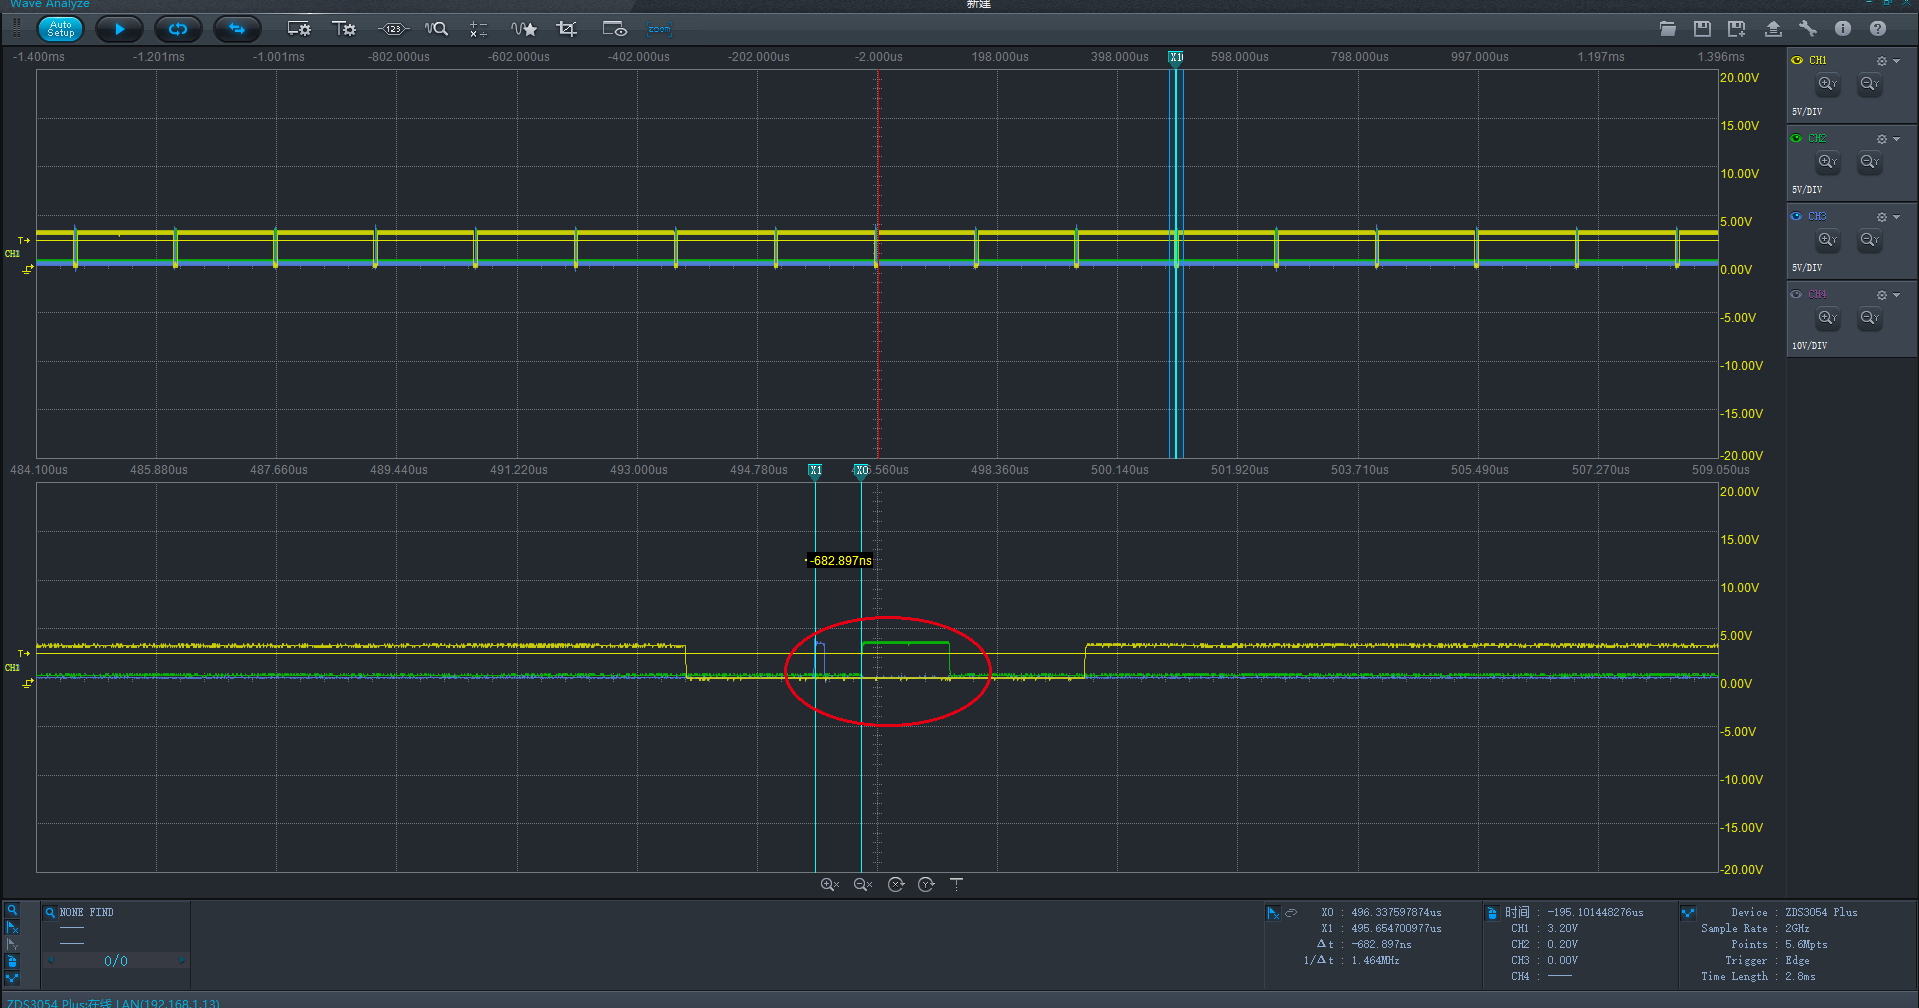Select the X0 cursor marker in zoom view
This screenshot has height=1008, width=1919.
click(861, 471)
